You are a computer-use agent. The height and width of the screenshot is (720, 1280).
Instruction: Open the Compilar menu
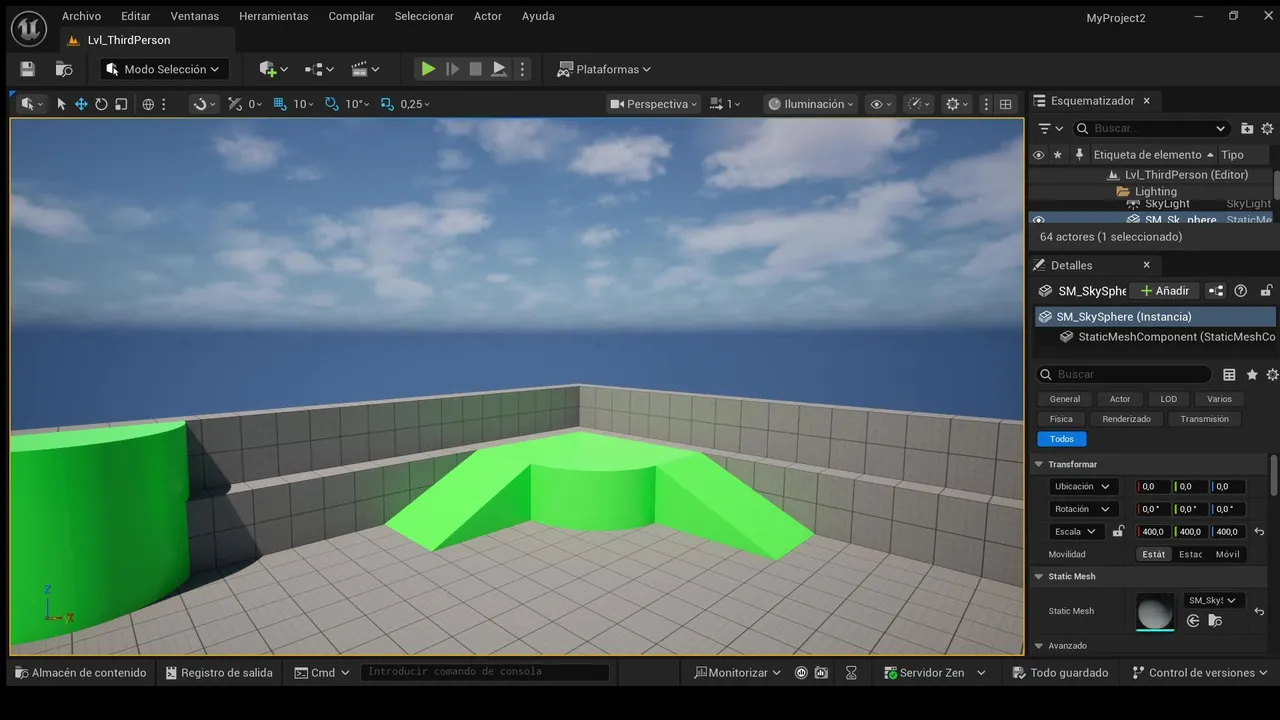click(x=352, y=16)
